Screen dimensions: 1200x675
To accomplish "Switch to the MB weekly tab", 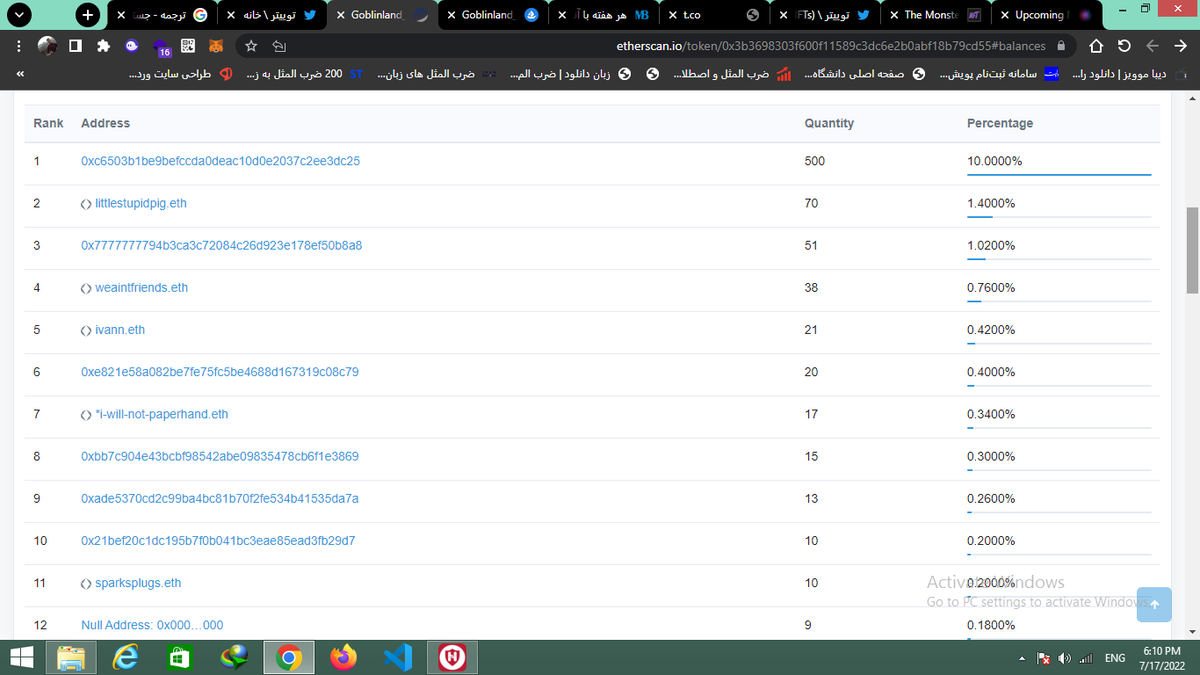I will 605,15.
